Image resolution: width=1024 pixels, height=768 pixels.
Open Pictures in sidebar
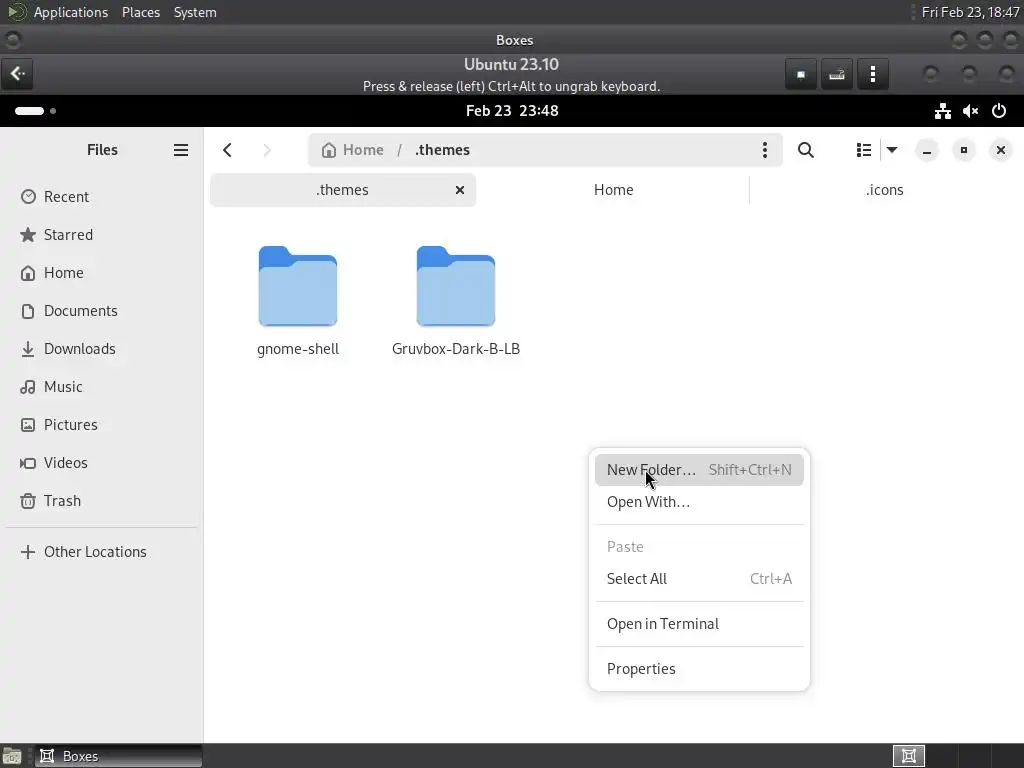pos(102,424)
